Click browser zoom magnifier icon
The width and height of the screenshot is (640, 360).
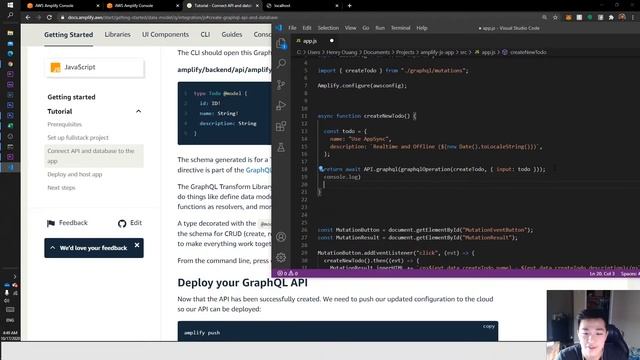[x=544, y=18]
